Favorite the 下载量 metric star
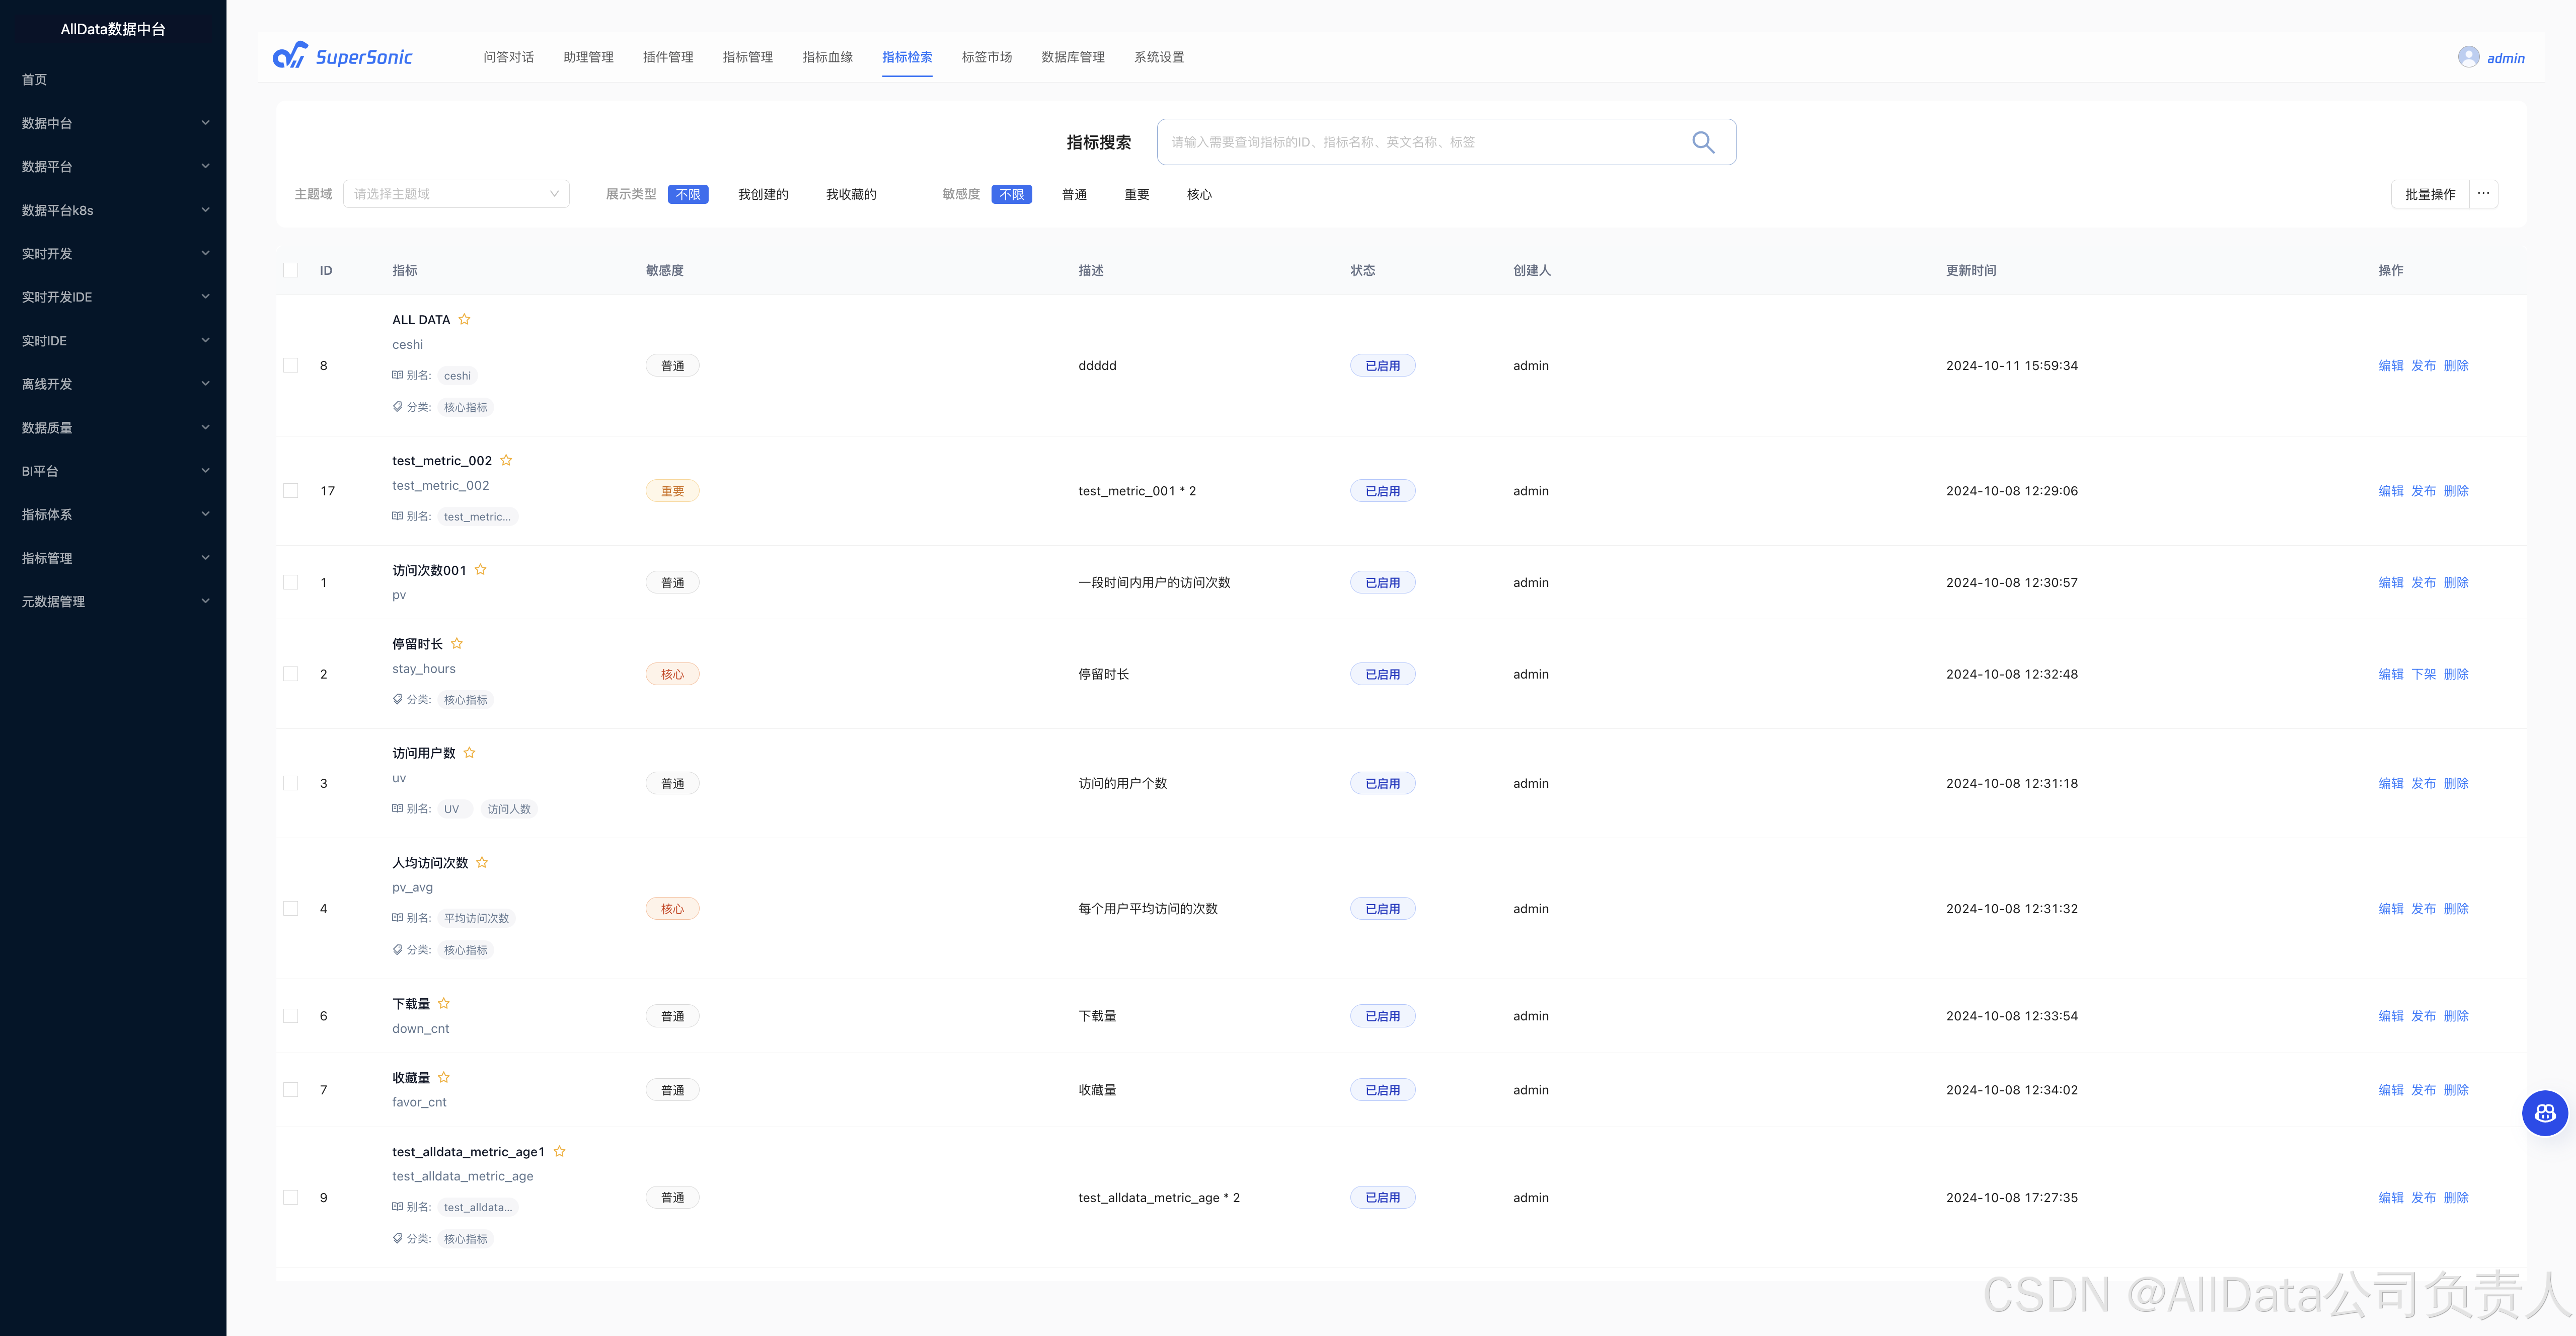The height and width of the screenshot is (1336, 2576). click(444, 1003)
